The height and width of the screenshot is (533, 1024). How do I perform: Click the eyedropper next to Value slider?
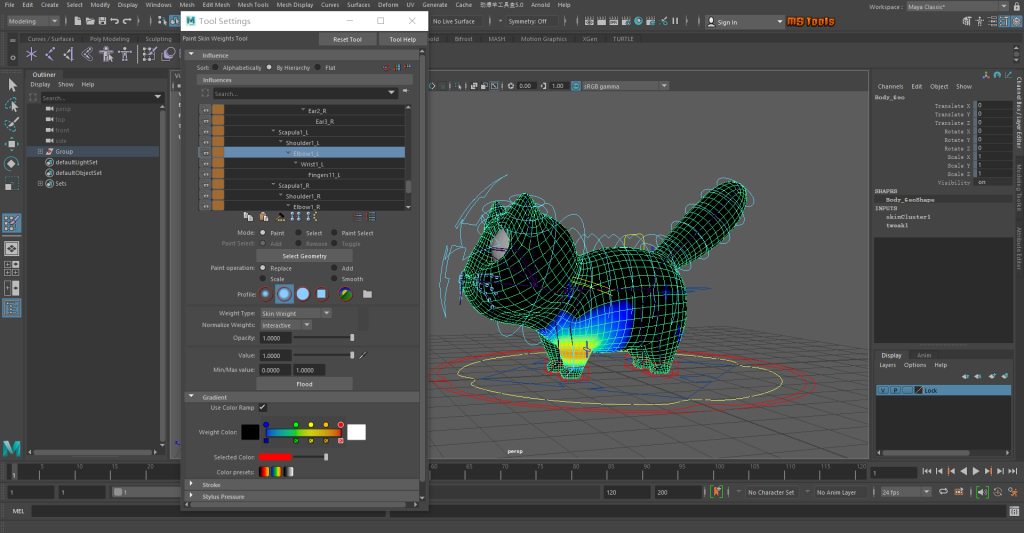[x=363, y=355]
